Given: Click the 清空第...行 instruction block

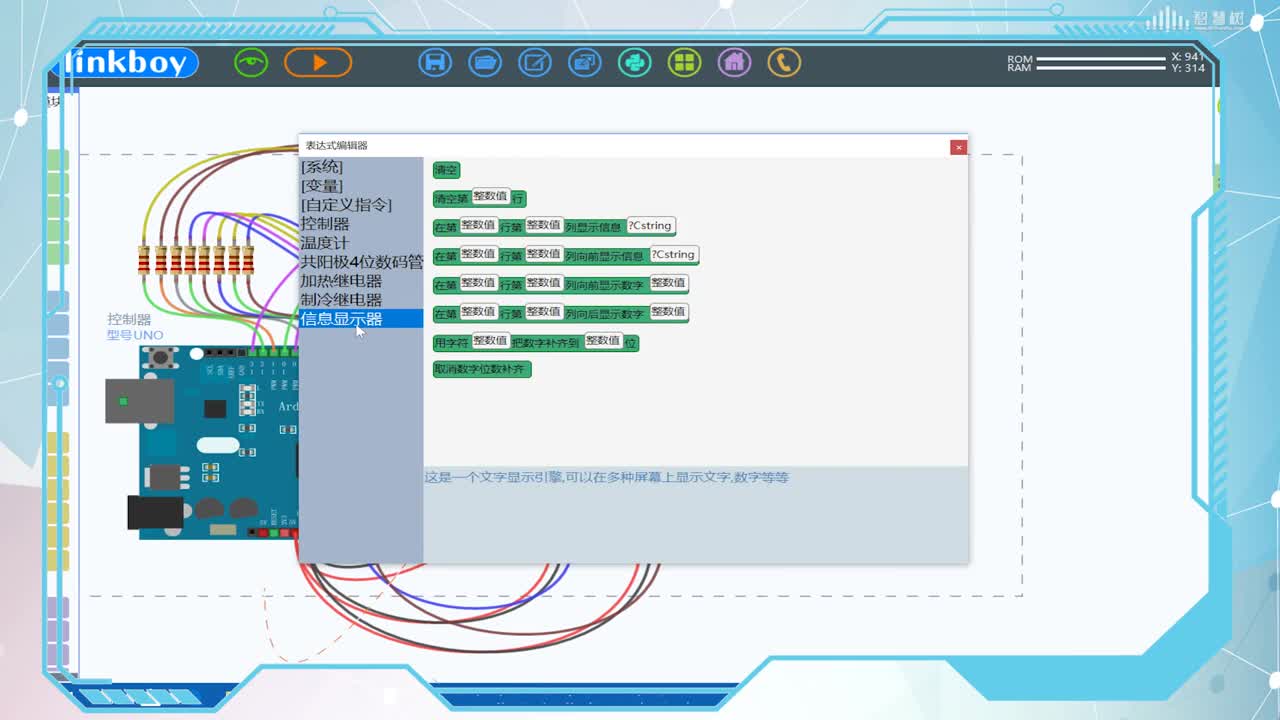Looking at the screenshot, I should coord(480,198).
